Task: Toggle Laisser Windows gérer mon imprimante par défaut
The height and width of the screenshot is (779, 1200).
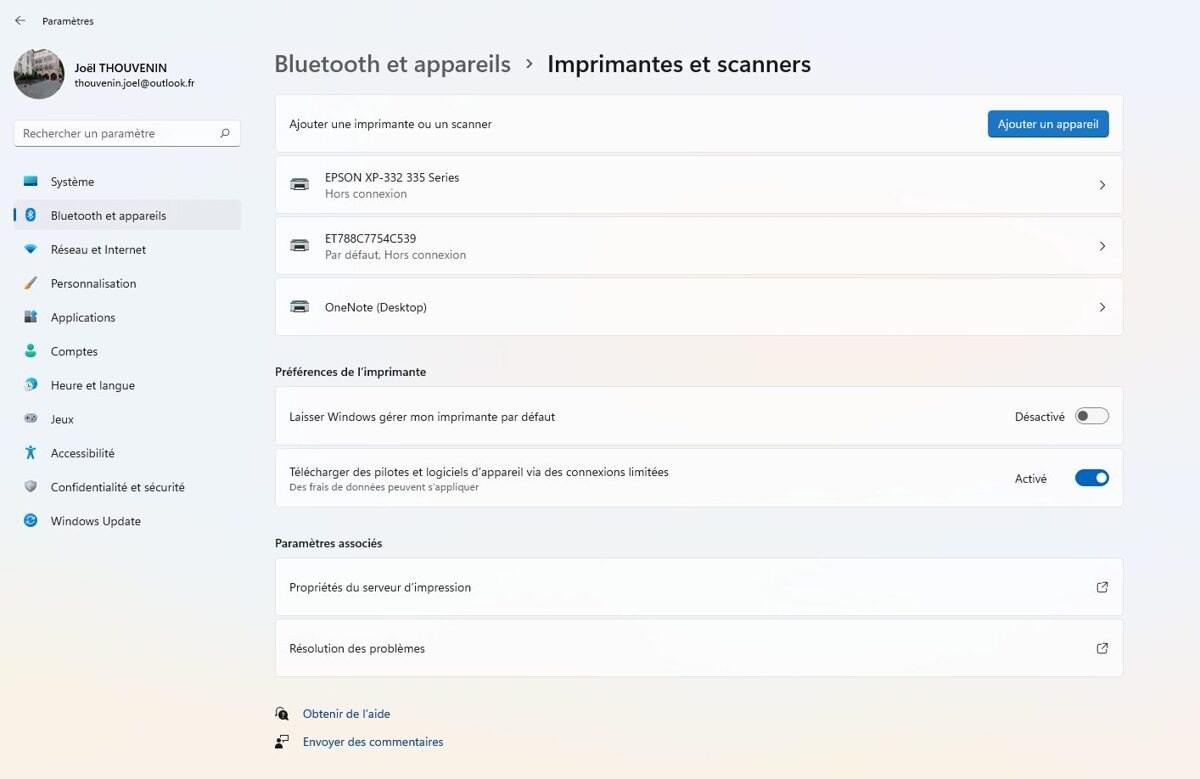Action: click(x=1092, y=416)
